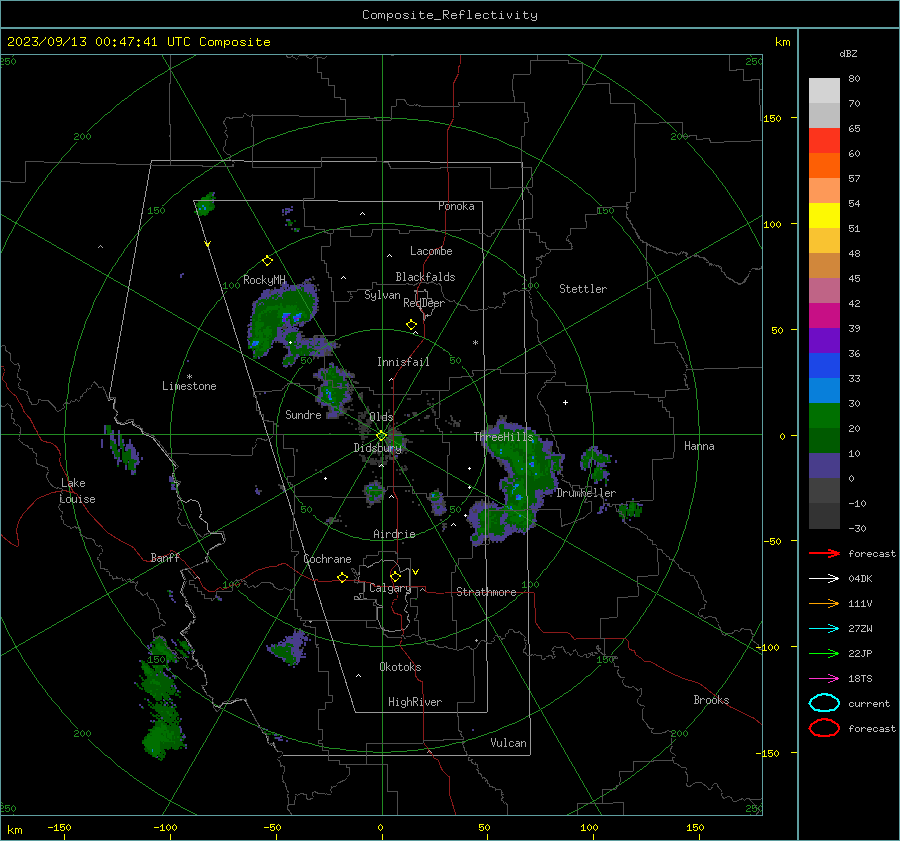Viewport: 900px width, 841px height.
Task: Click the yellow diamond marker above Calgary
Action: point(395,576)
